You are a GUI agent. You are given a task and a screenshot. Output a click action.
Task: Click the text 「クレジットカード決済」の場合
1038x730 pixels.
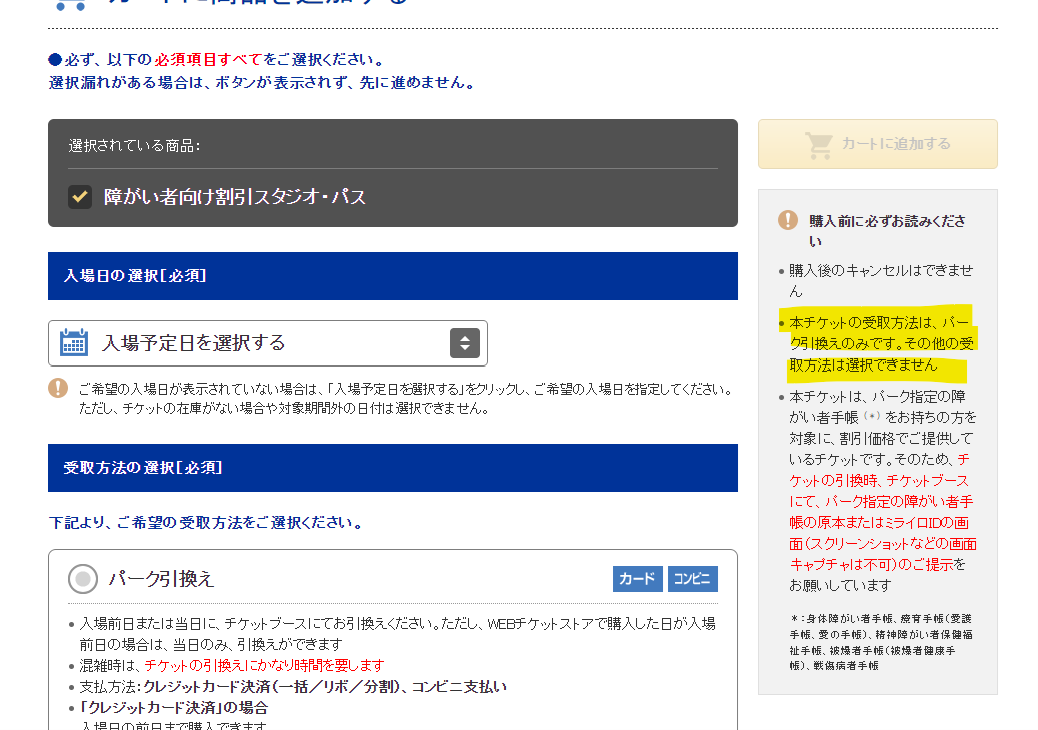click(173, 707)
